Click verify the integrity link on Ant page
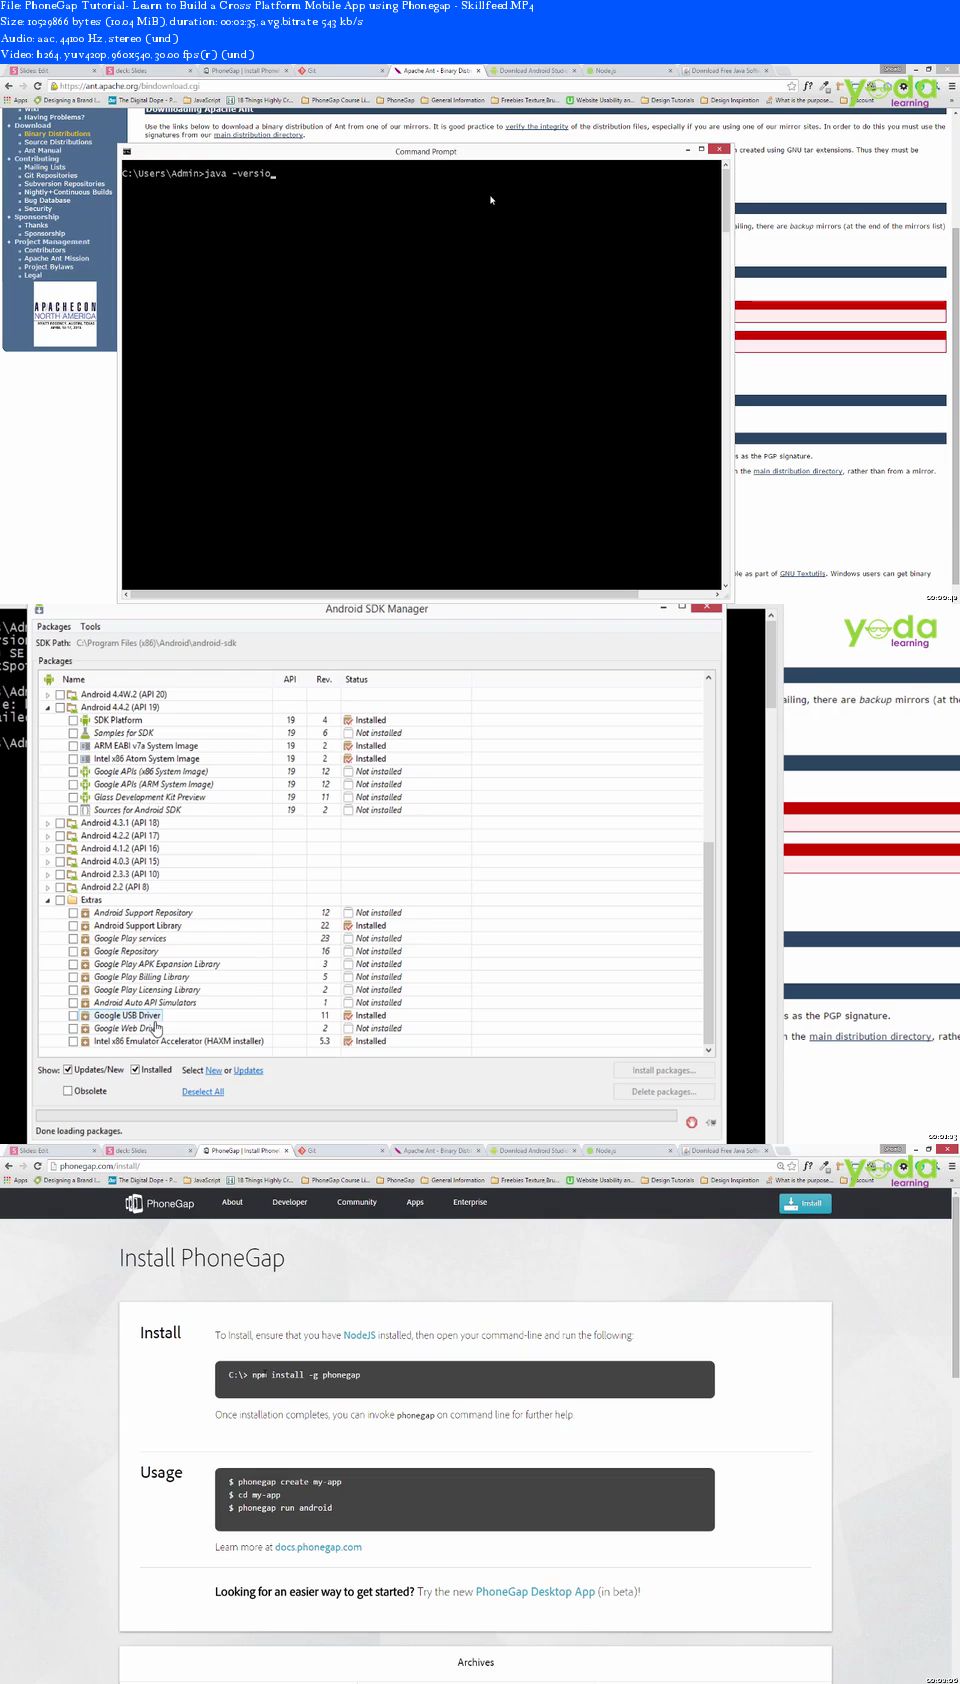The width and height of the screenshot is (960, 1684). pos(537,127)
